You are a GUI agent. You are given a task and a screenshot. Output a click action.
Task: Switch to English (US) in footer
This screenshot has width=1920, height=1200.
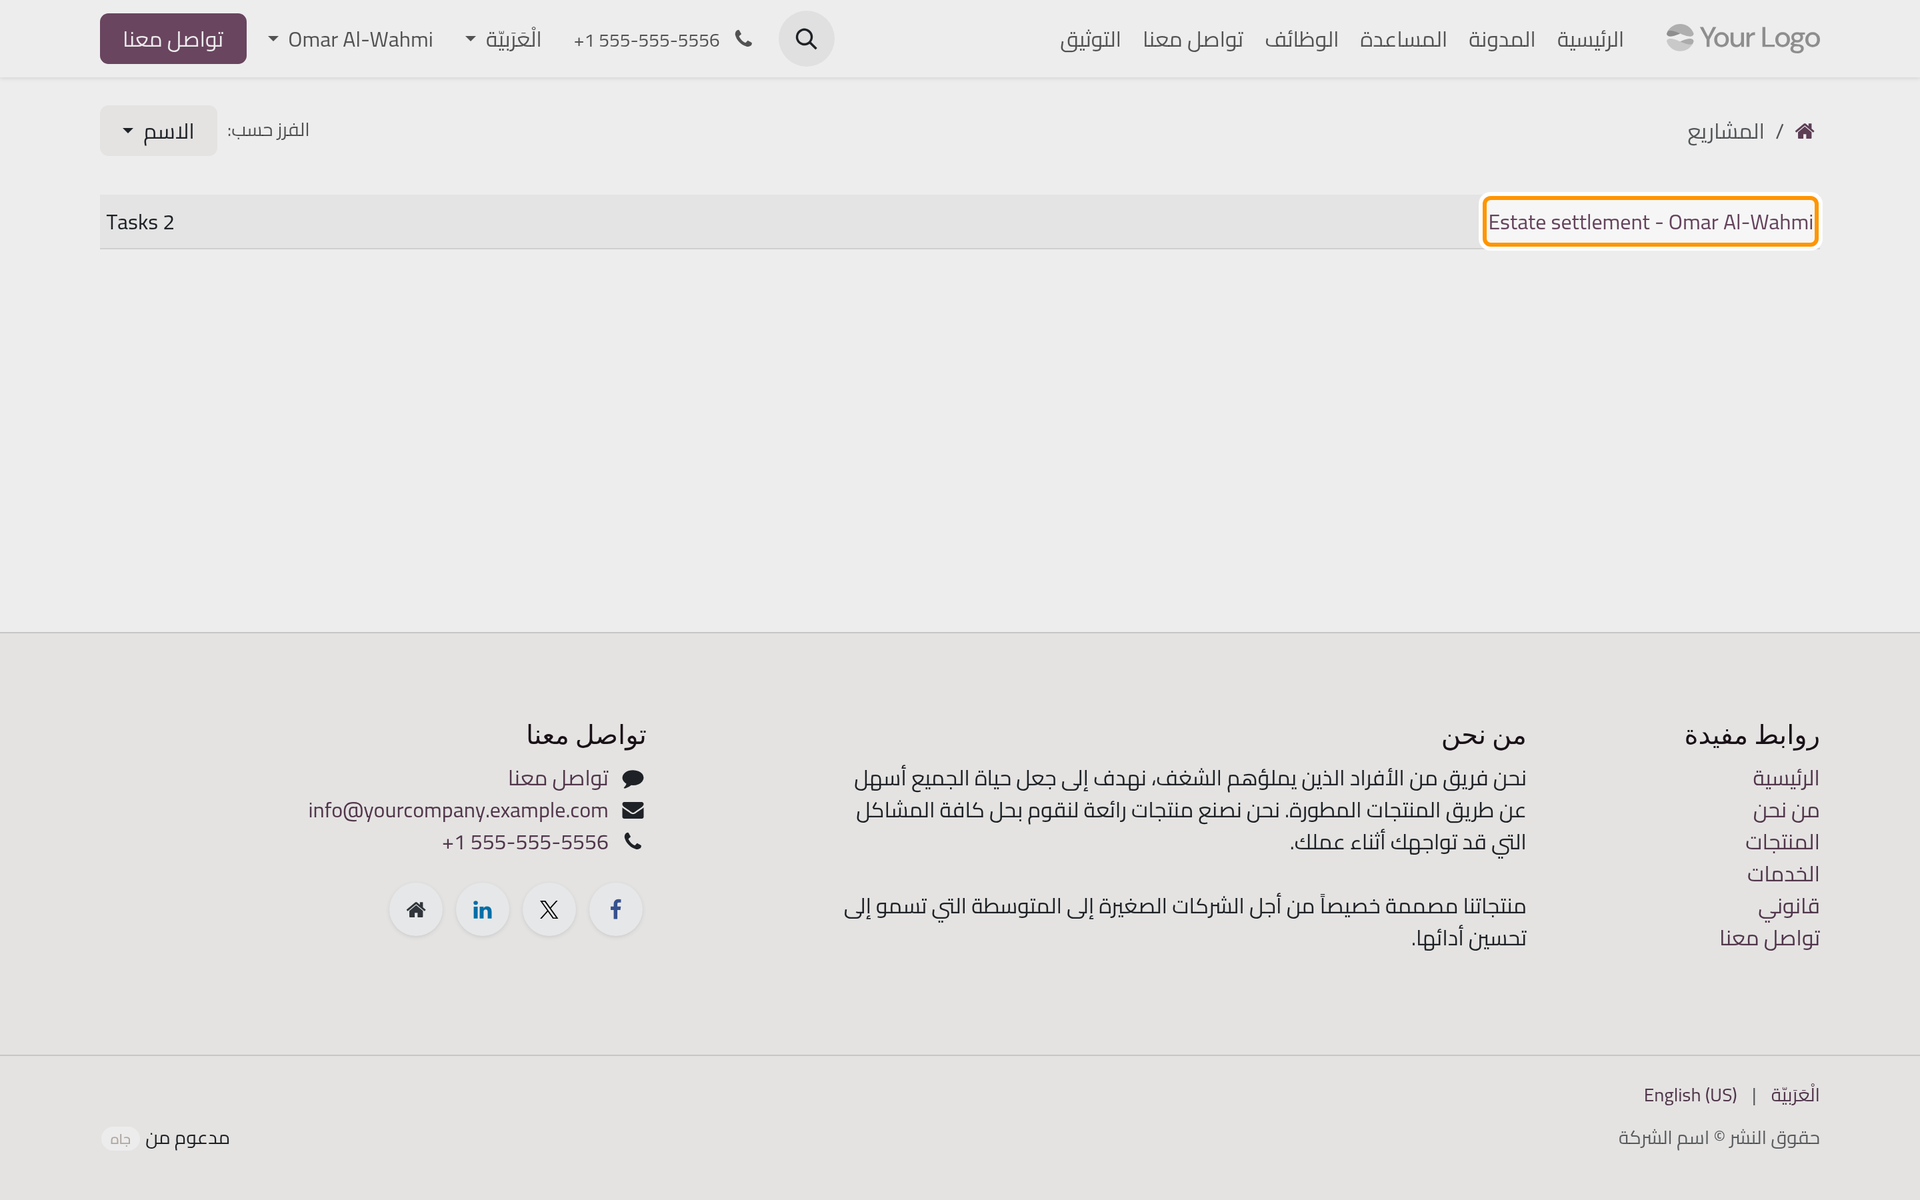[x=1690, y=1095]
